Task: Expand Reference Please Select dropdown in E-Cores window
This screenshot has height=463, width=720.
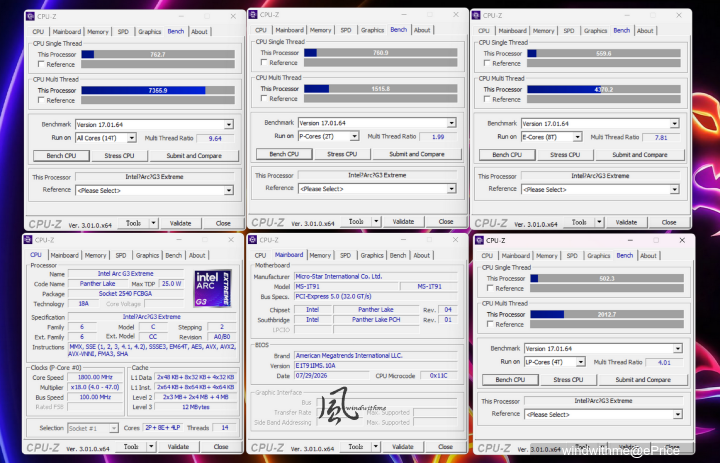Action: pos(675,189)
